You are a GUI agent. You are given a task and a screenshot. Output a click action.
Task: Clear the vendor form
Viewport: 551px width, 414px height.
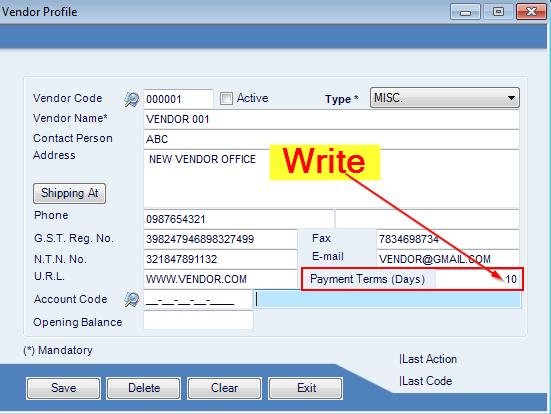click(x=225, y=388)
